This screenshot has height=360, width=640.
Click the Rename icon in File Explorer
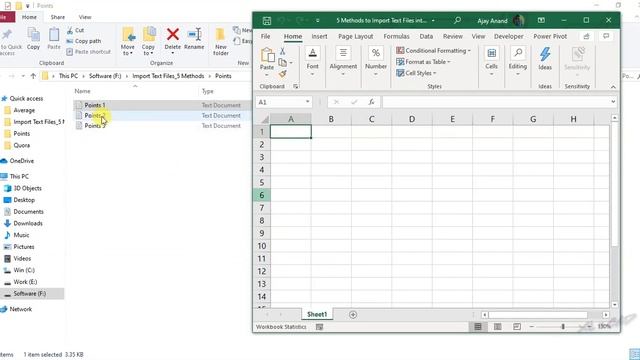coord(194,34)
